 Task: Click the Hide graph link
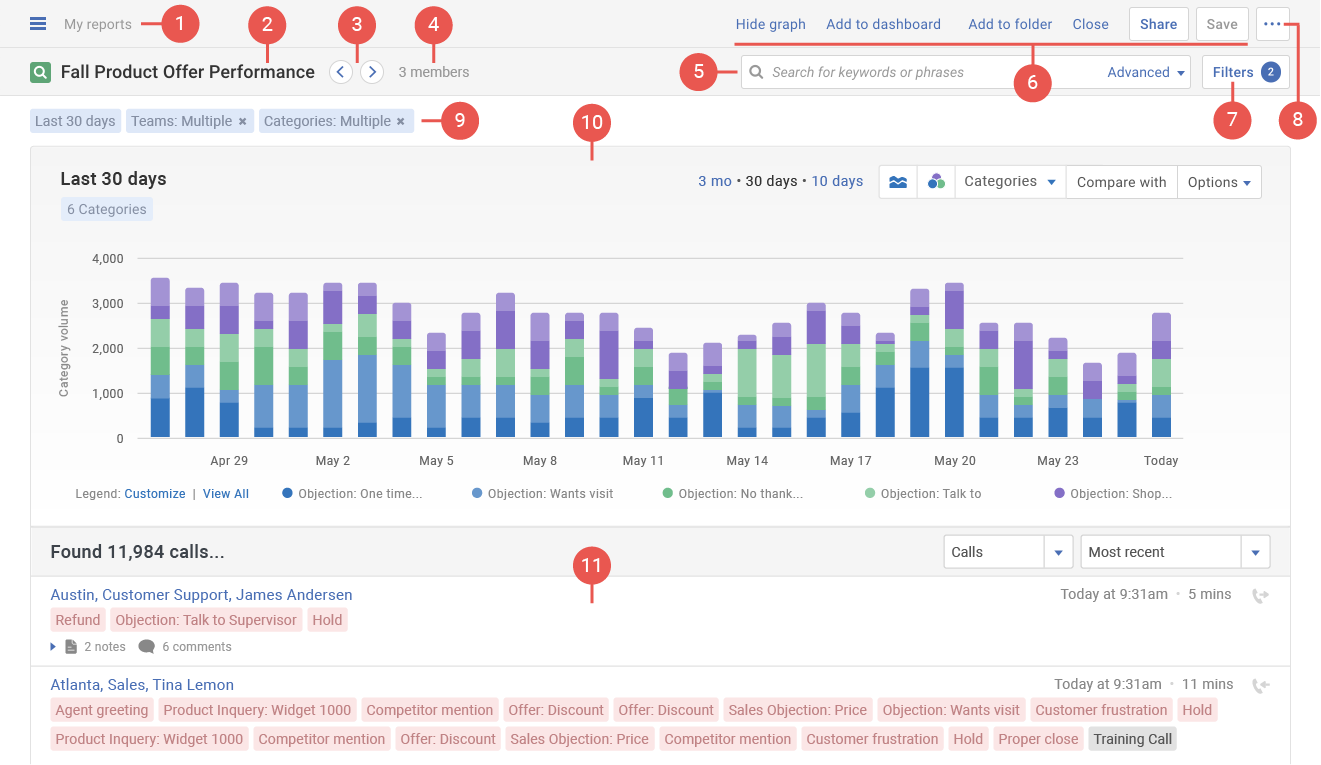click(770, 24)
